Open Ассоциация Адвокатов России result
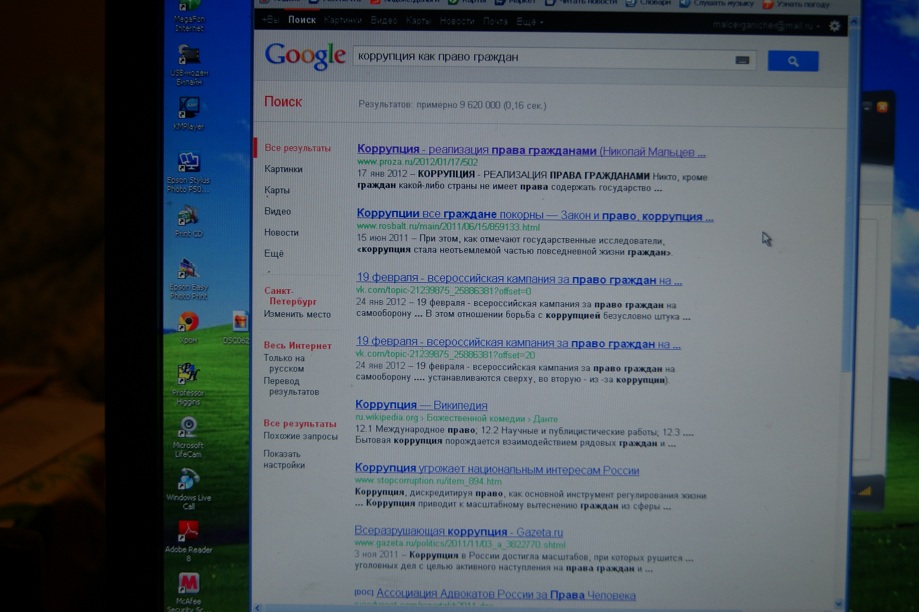 click(x=505, y=594)
